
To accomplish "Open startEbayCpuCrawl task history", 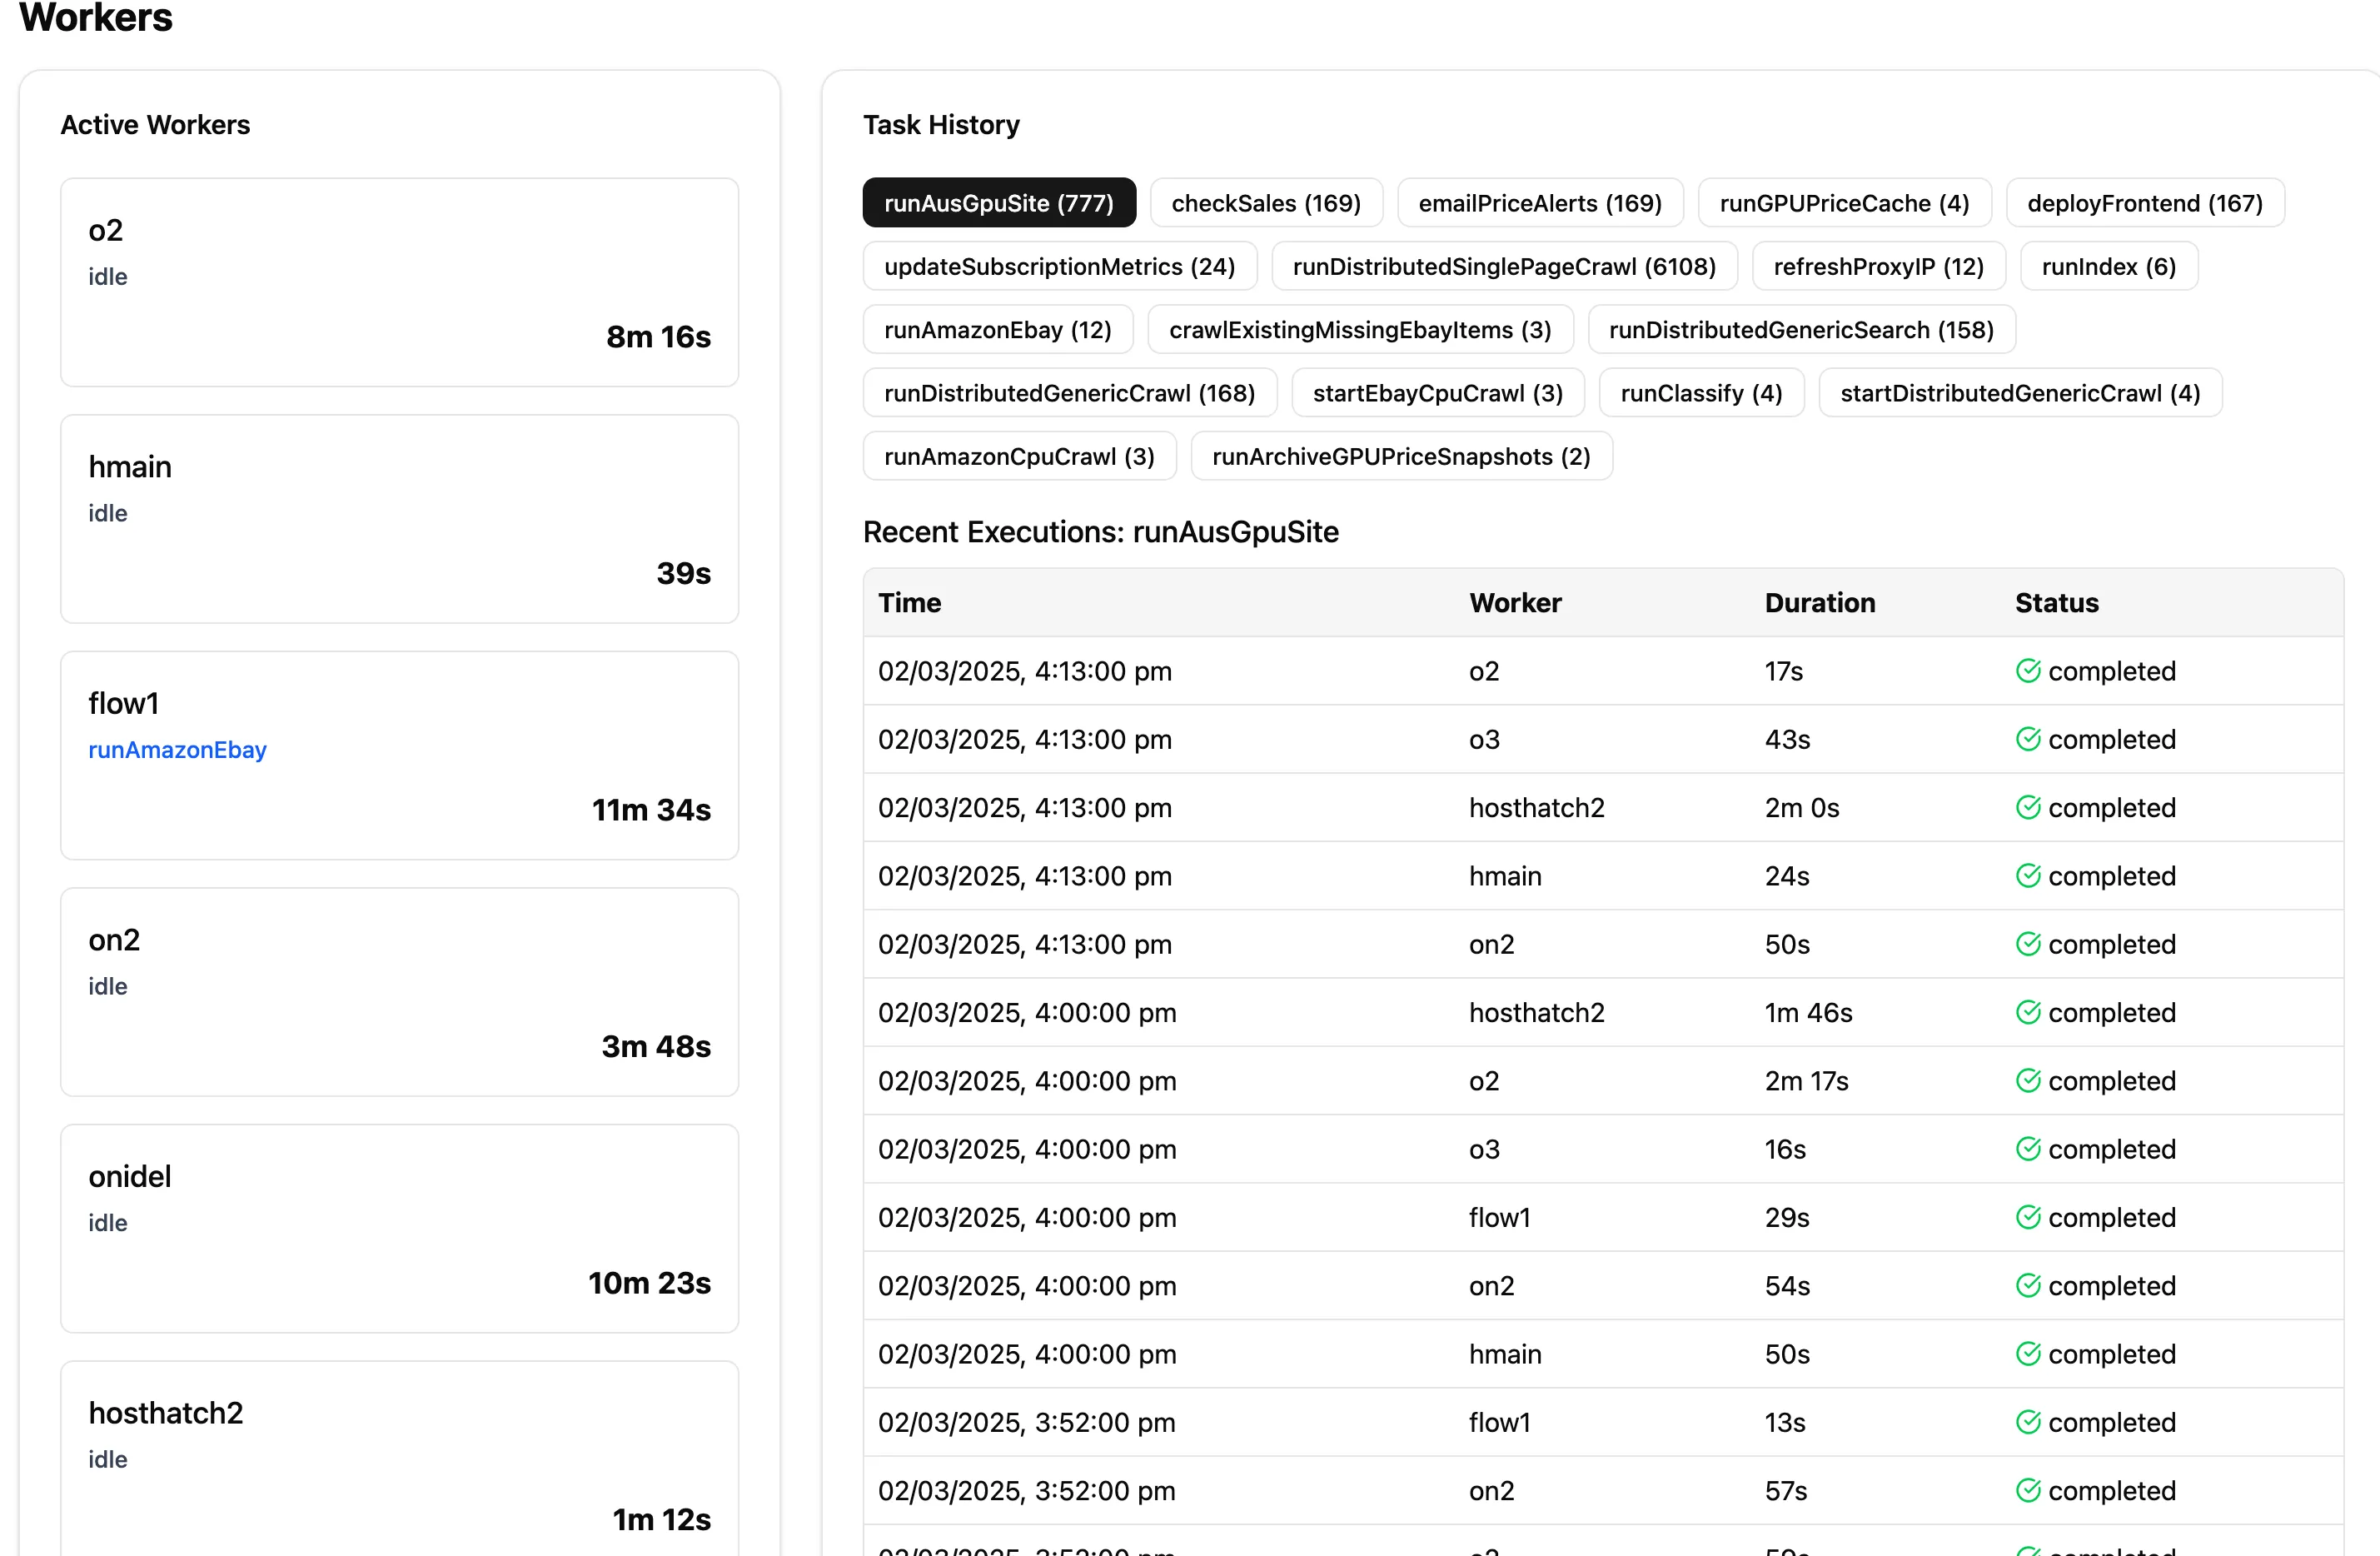I will [x=1437, y=392].
